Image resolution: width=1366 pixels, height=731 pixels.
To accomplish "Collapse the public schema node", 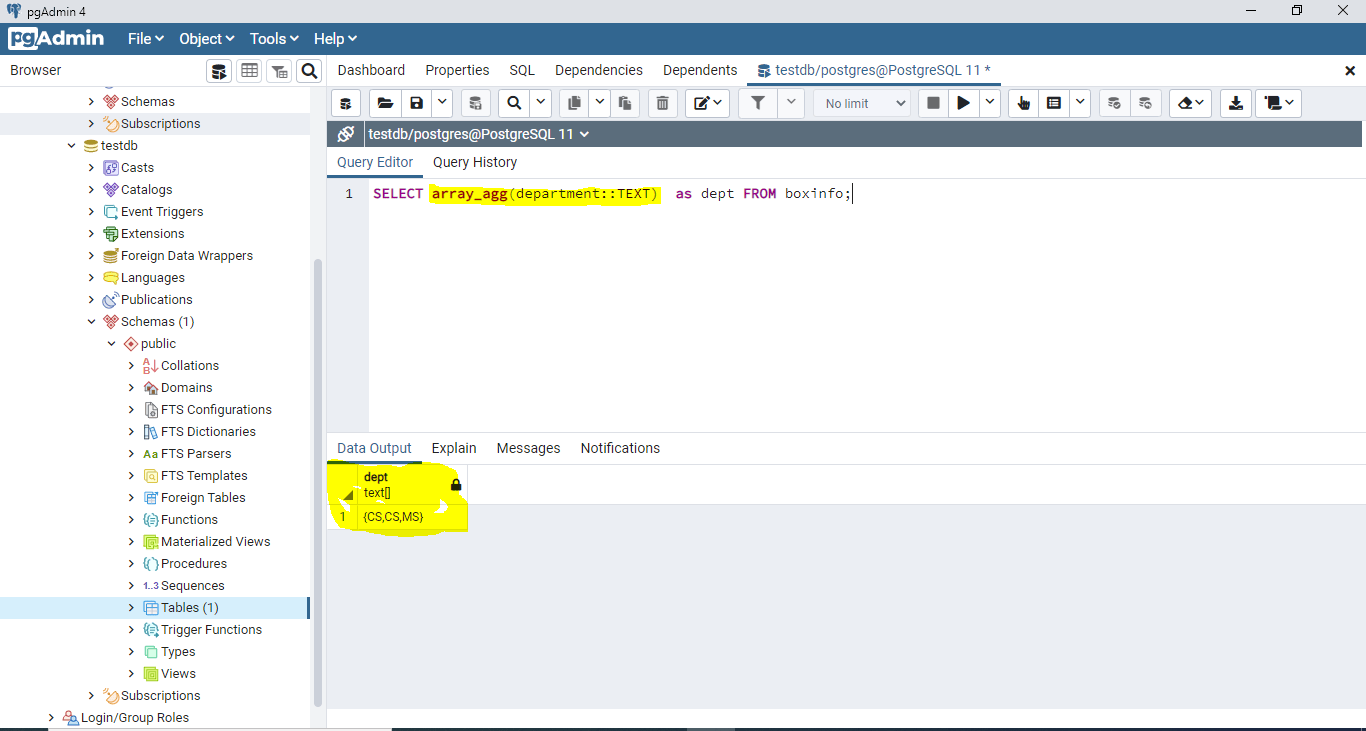I will pos(112,344).
